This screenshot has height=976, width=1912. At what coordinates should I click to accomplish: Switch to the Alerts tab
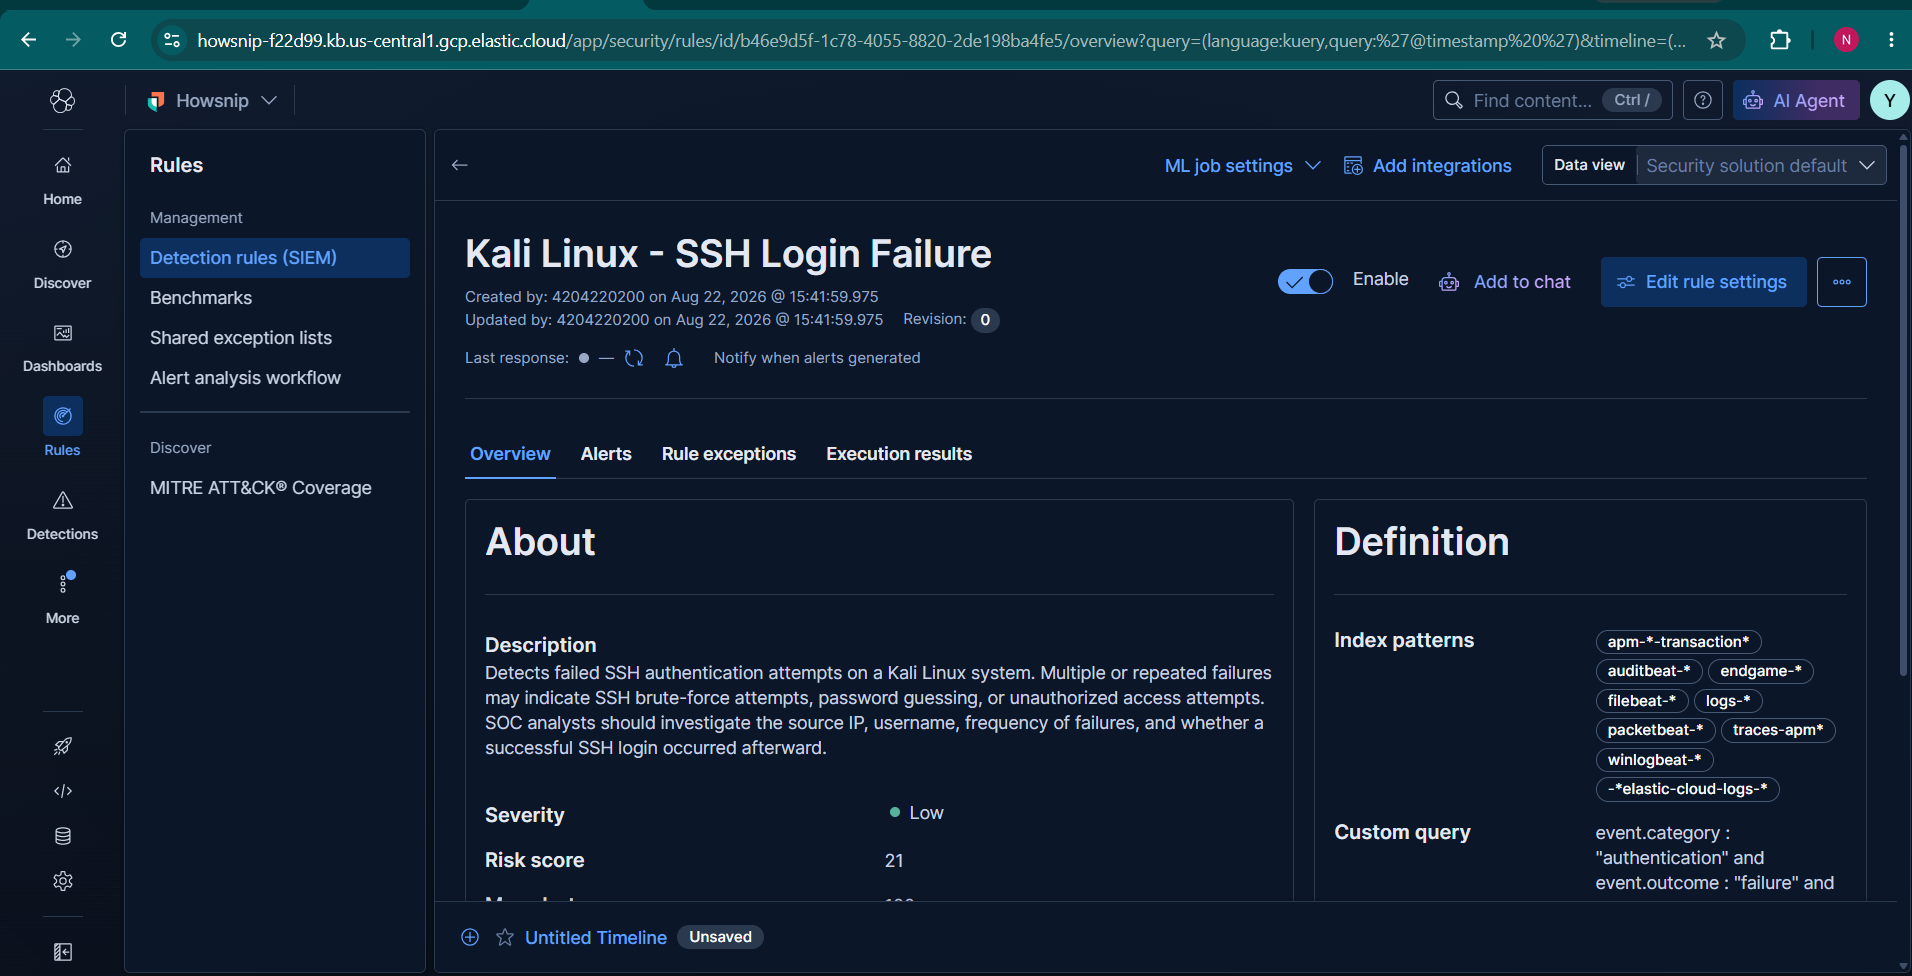pos(606,454)
